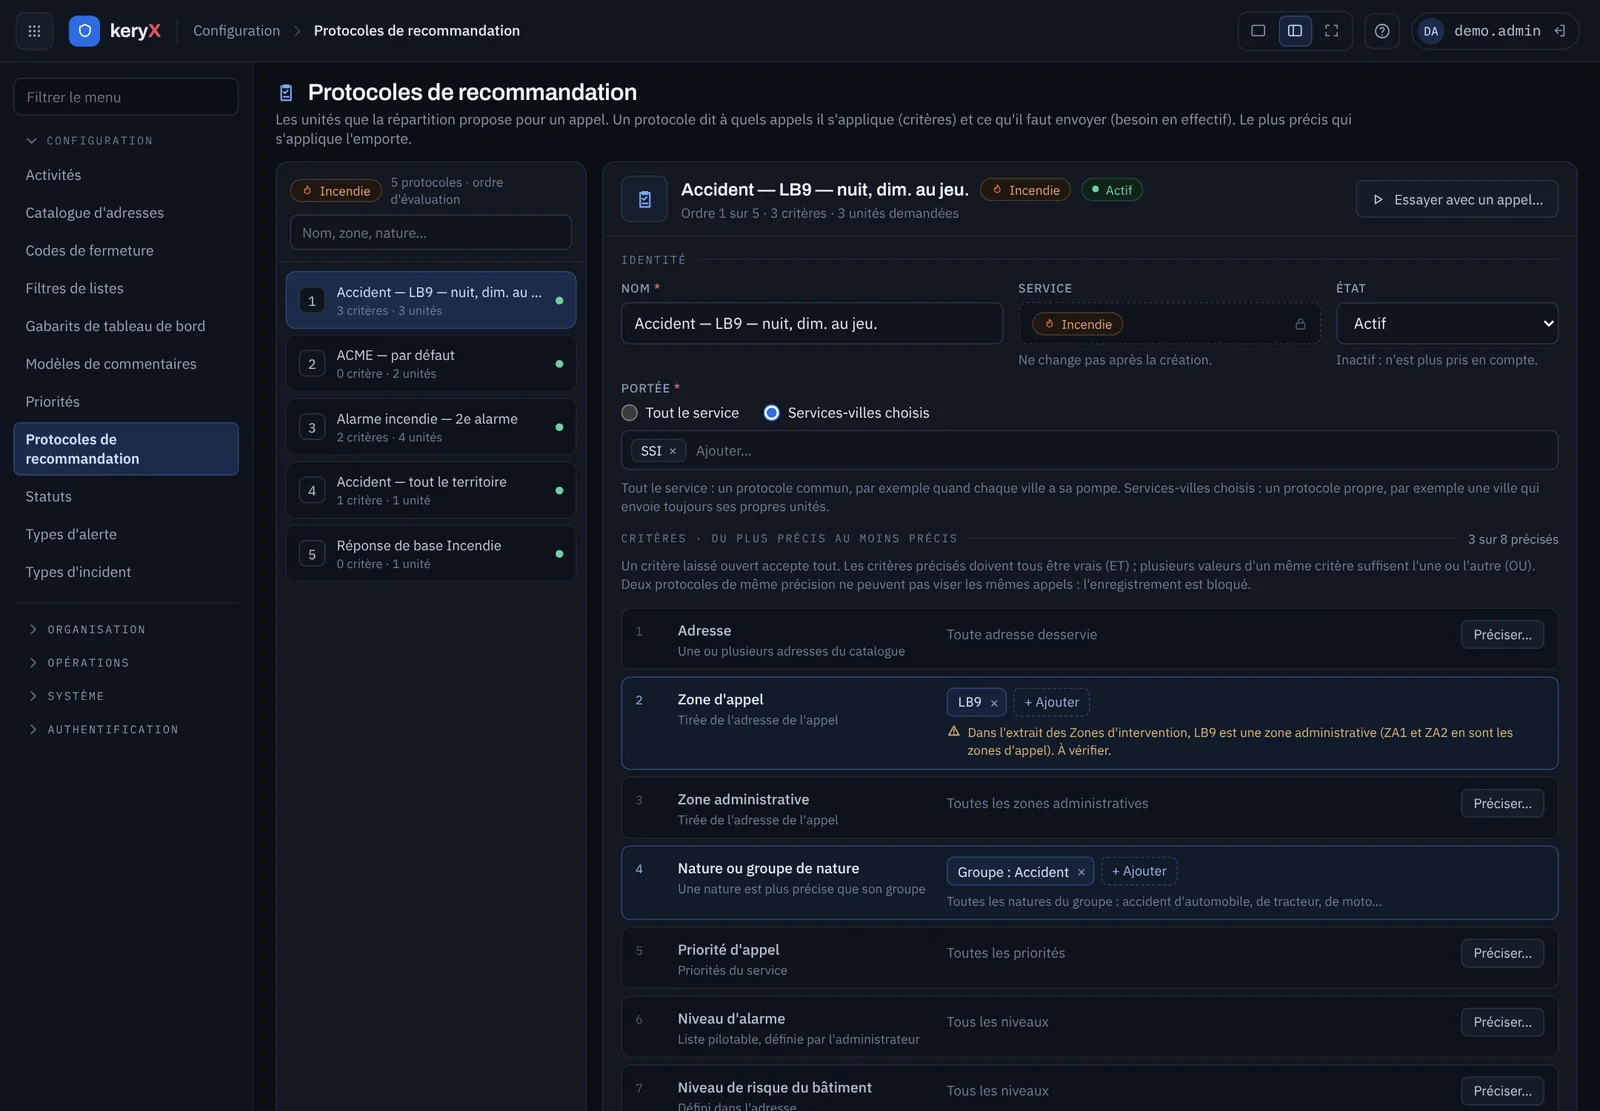1600x1111 pixels.
Task: Edit the protocol Nom input field
Action: [x=811, y=324]
